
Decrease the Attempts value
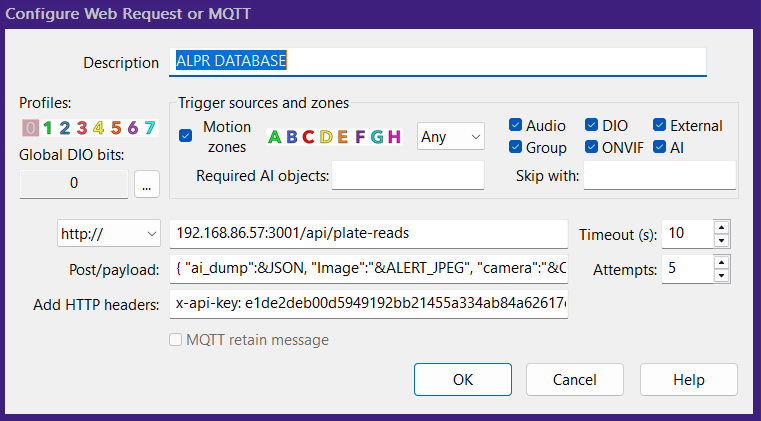click(720, 275)
